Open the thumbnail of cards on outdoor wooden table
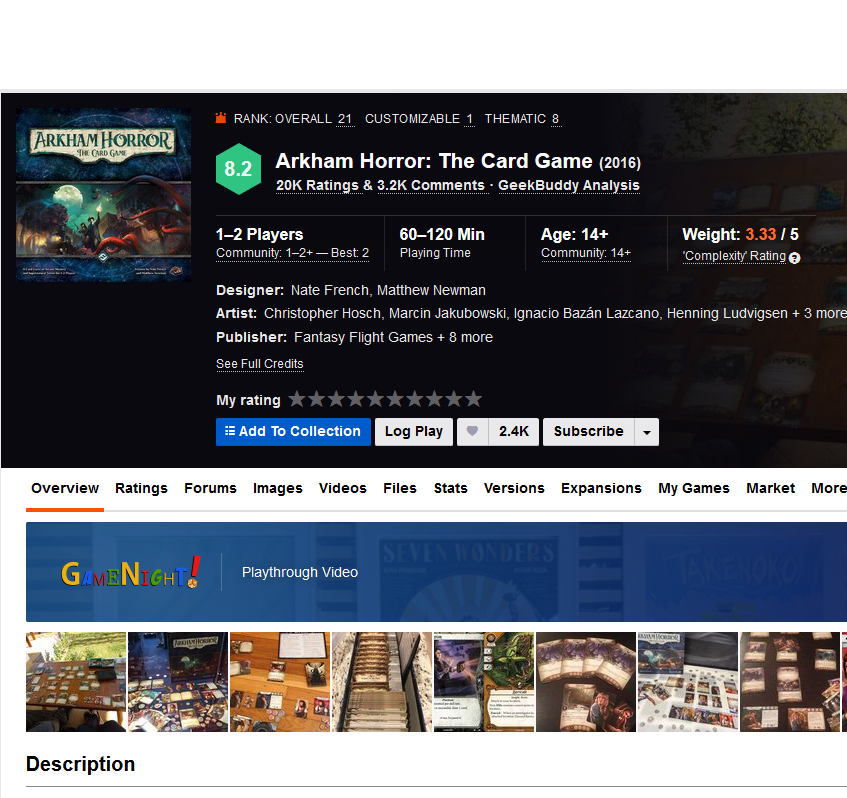 pyautogui.click(x=76, y=682)
